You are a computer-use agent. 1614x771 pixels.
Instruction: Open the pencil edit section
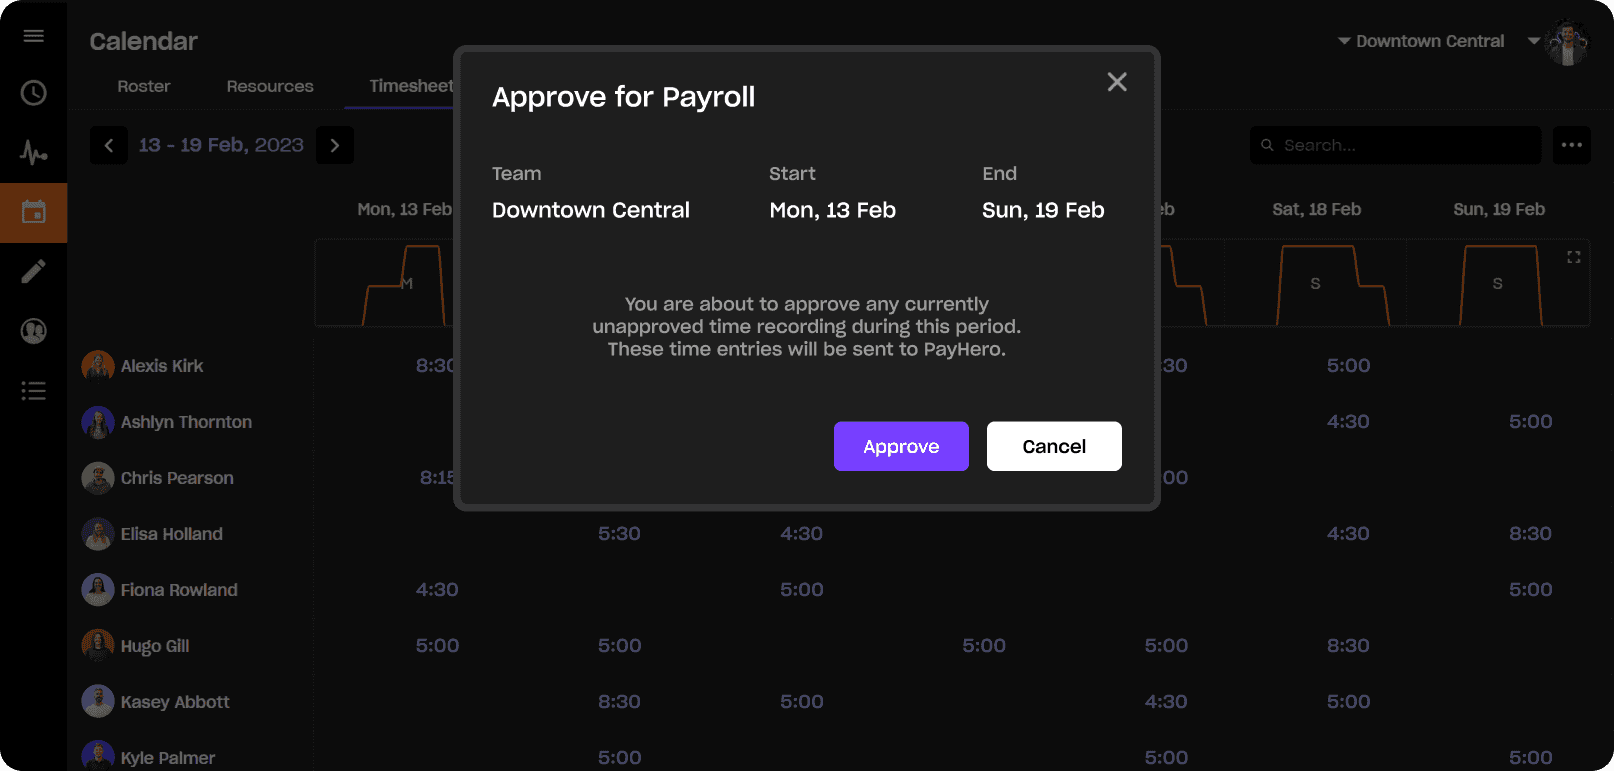(x=33, y=271)
